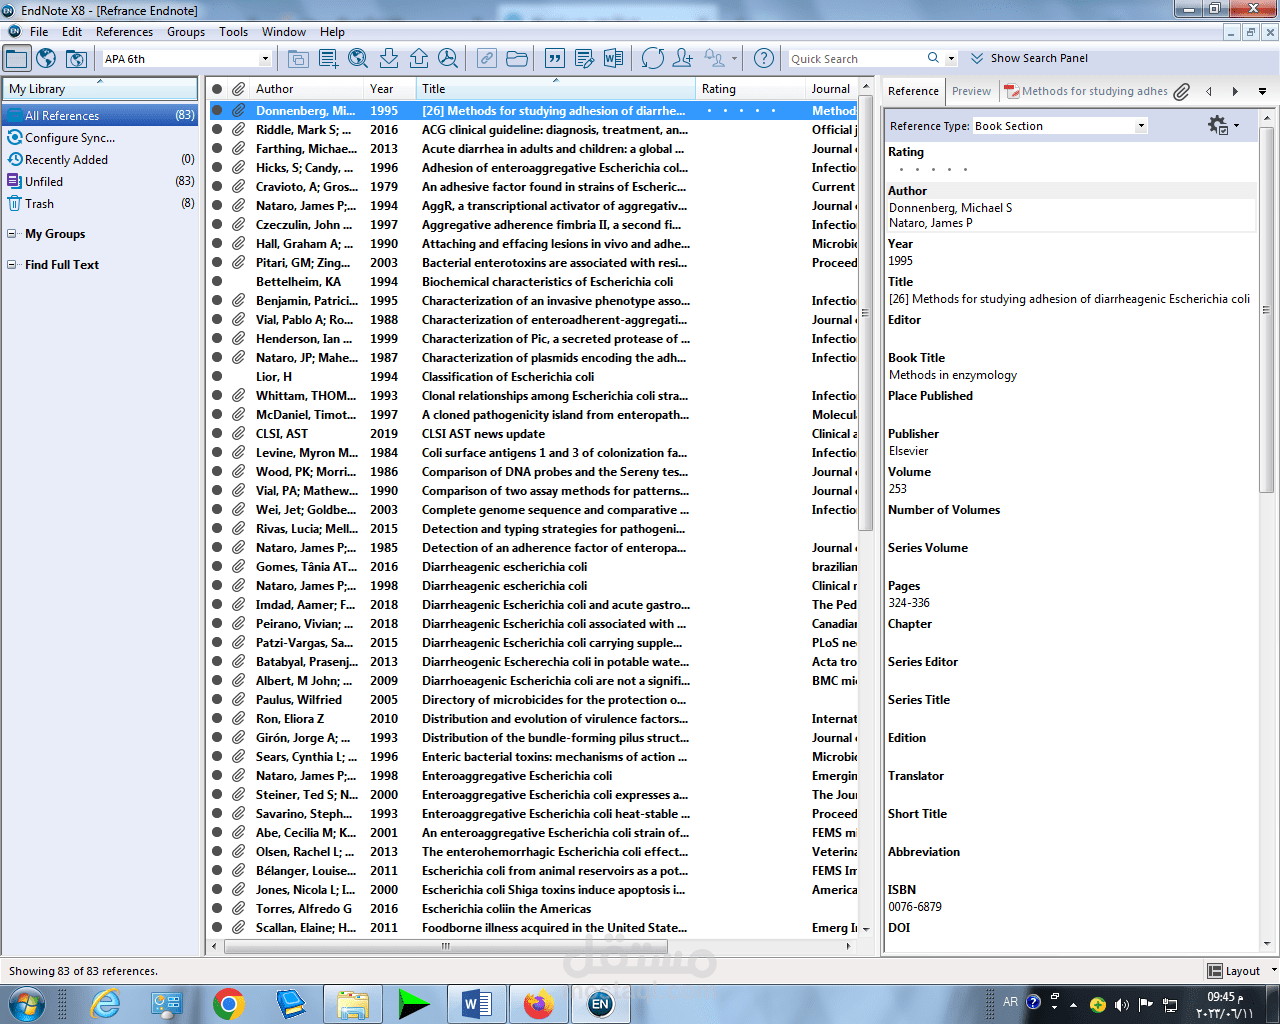
Task: Click into the Quick Search field
Action: pos(855,59)
